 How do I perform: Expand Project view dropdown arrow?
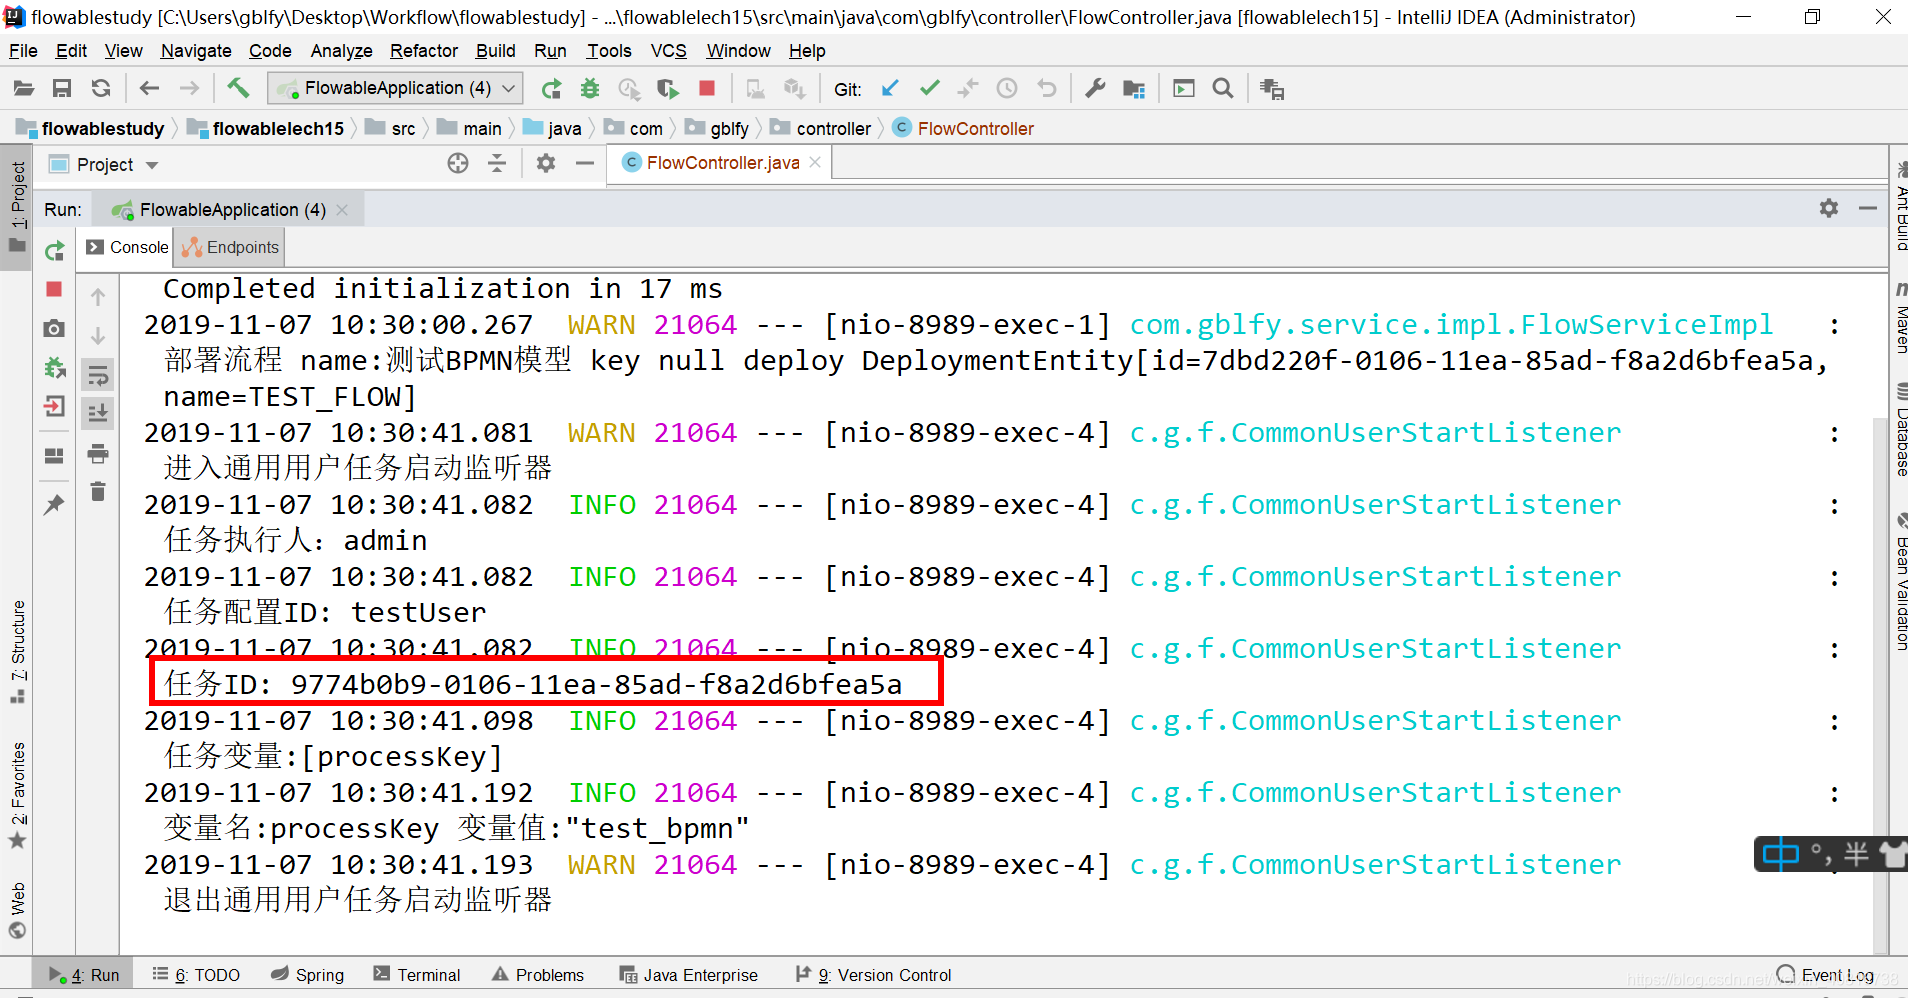(152, 165)
